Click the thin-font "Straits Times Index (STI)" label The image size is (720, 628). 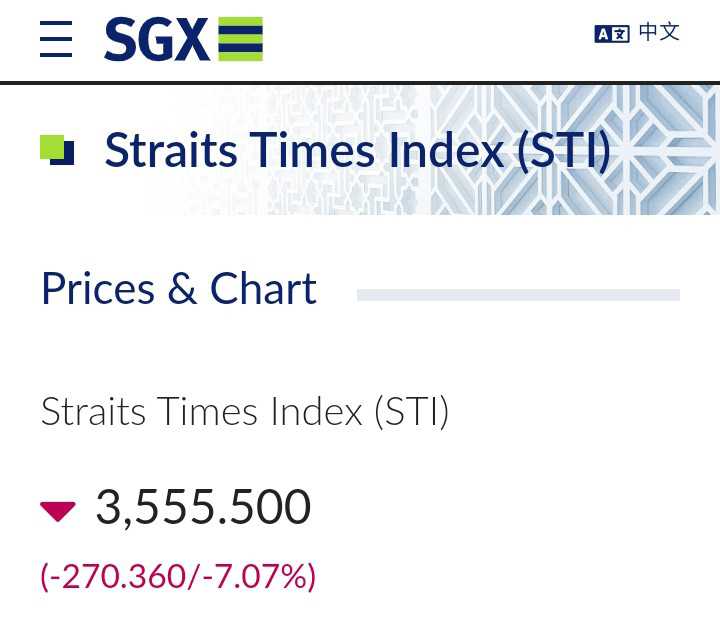click(x=244, y=412)
